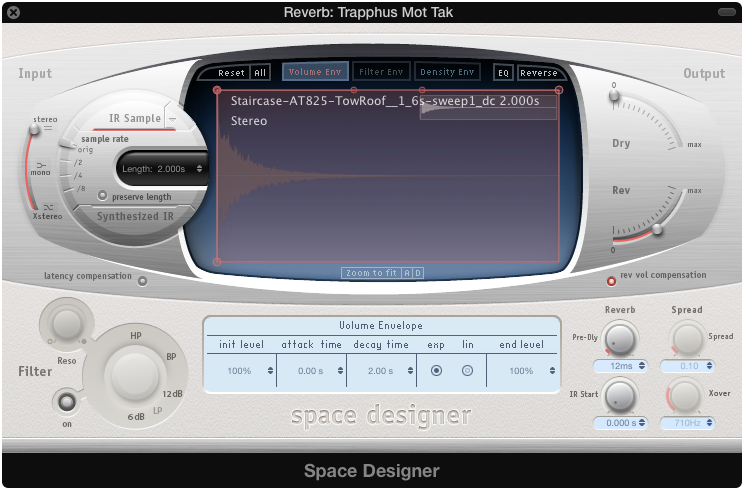
Task: Click the Spread knob
Action: [686, 339]
